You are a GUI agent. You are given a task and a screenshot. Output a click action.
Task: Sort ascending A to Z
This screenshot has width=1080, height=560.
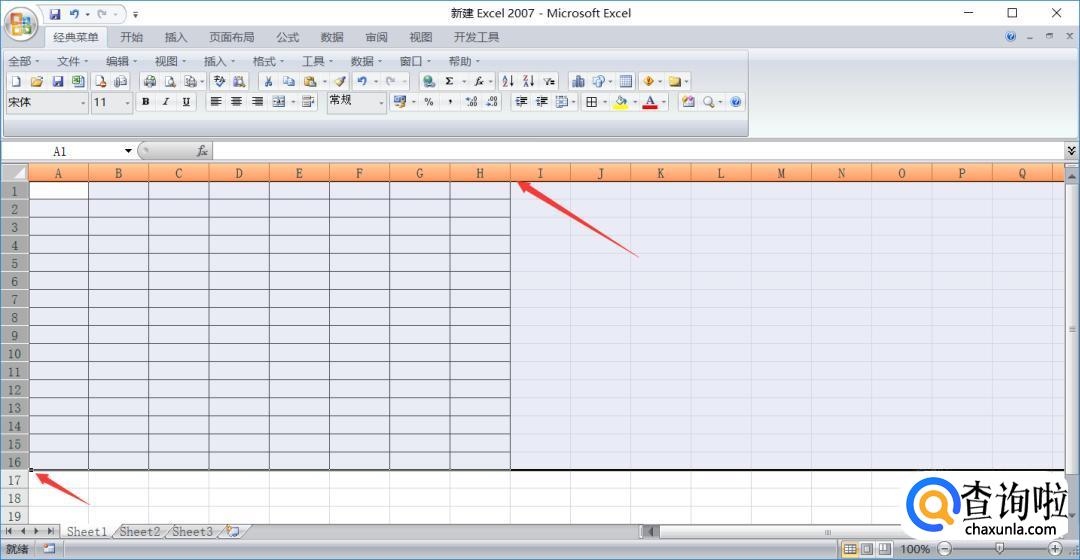508,81
